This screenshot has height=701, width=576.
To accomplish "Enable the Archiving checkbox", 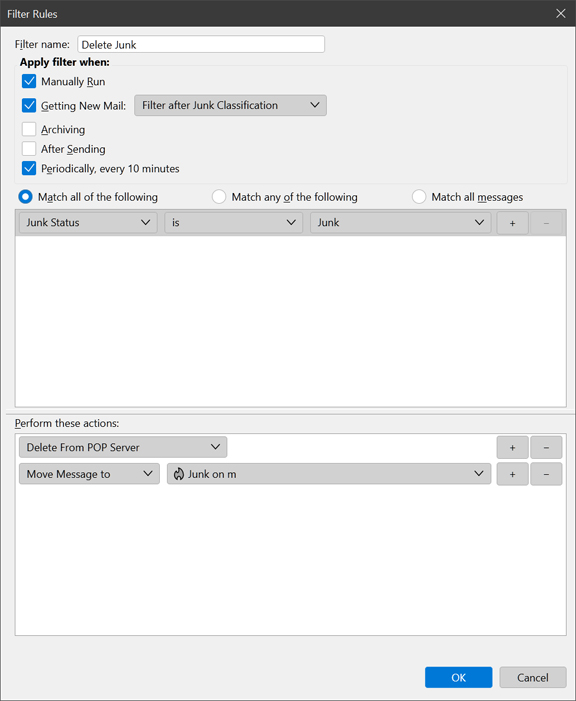I will [x=29, y=129].
